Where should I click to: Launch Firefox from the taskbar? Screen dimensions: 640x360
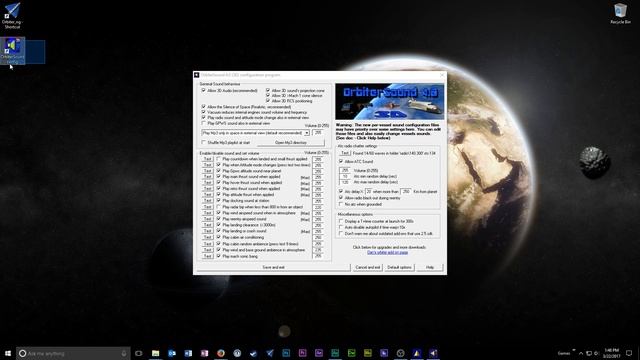tap(221, 353)
